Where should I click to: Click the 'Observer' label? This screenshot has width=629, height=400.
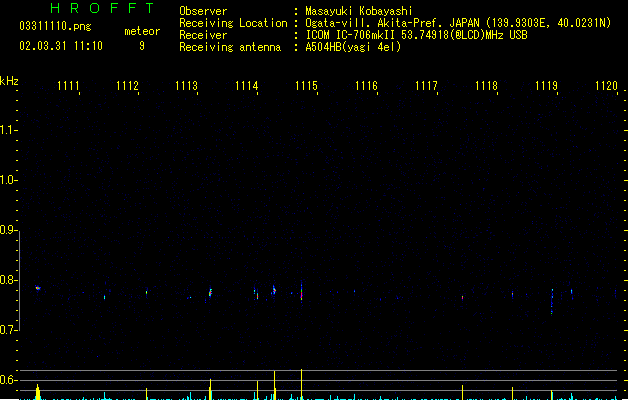(x=203, y=11)
